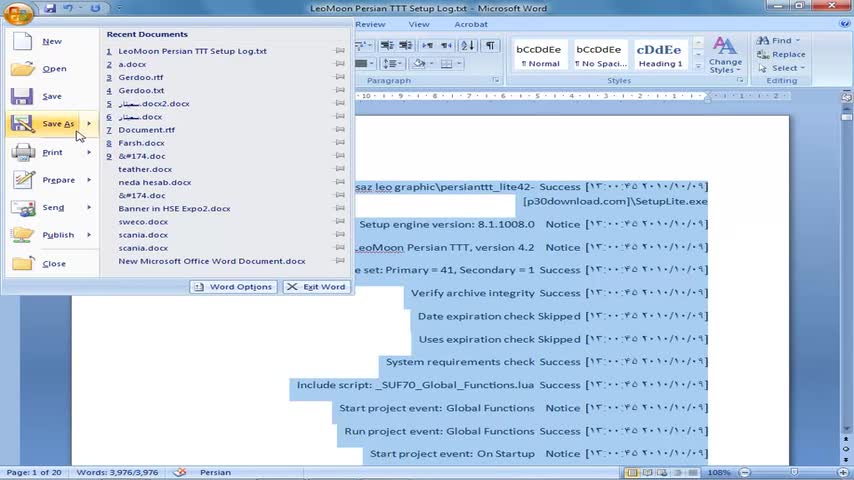The height and width of the screenshot is (480, 854).
Task: Pin Document.rtf to recent list
Action: pyautogui.click(x=340, y=130)
